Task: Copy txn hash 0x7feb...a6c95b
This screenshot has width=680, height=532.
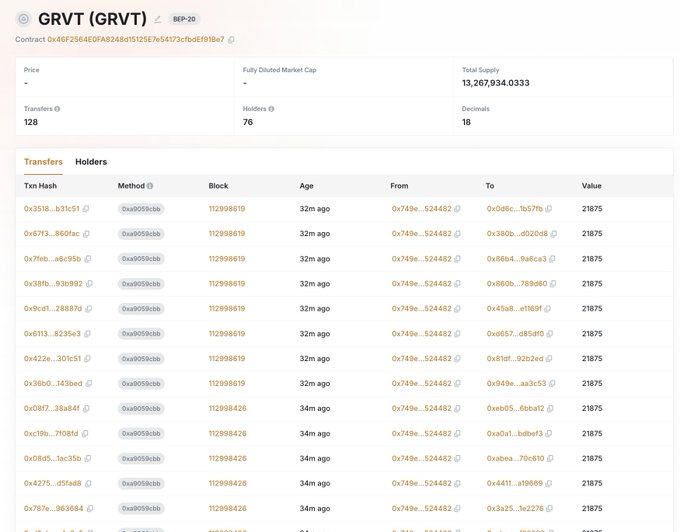Action: click(88, 259)
